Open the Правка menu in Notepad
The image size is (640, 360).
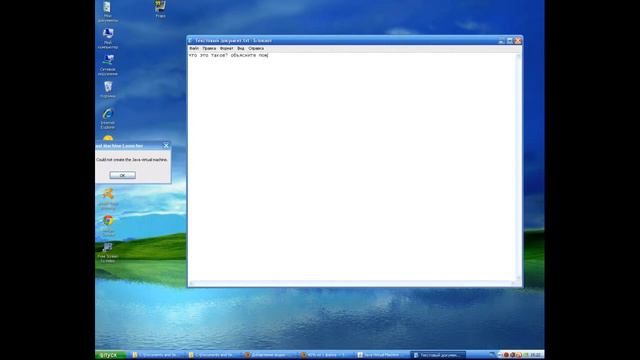click(x=209, y=48)
